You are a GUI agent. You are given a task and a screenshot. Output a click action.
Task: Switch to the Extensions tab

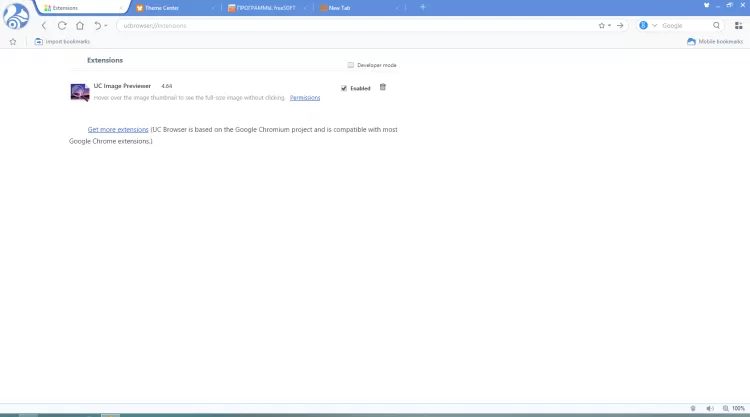click(x=79, y=8)
